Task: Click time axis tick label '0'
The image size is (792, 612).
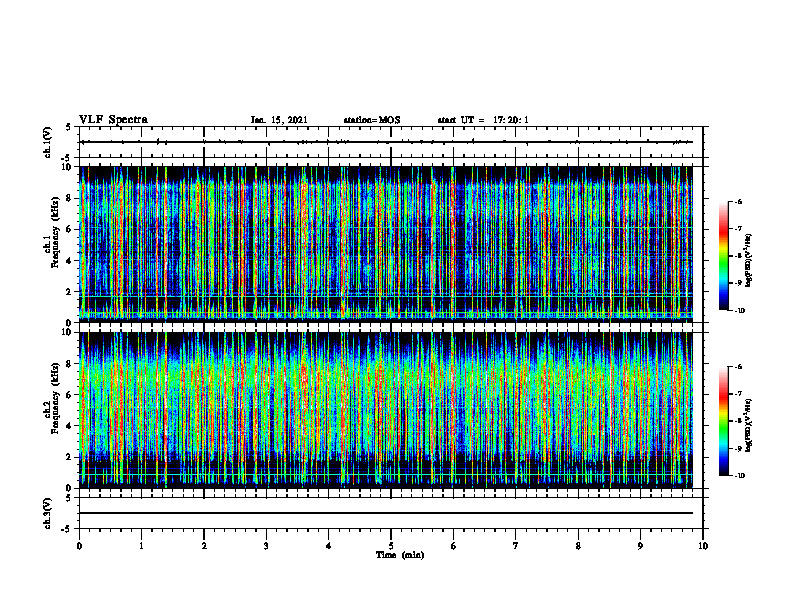Action: click(x=79, y=546)
